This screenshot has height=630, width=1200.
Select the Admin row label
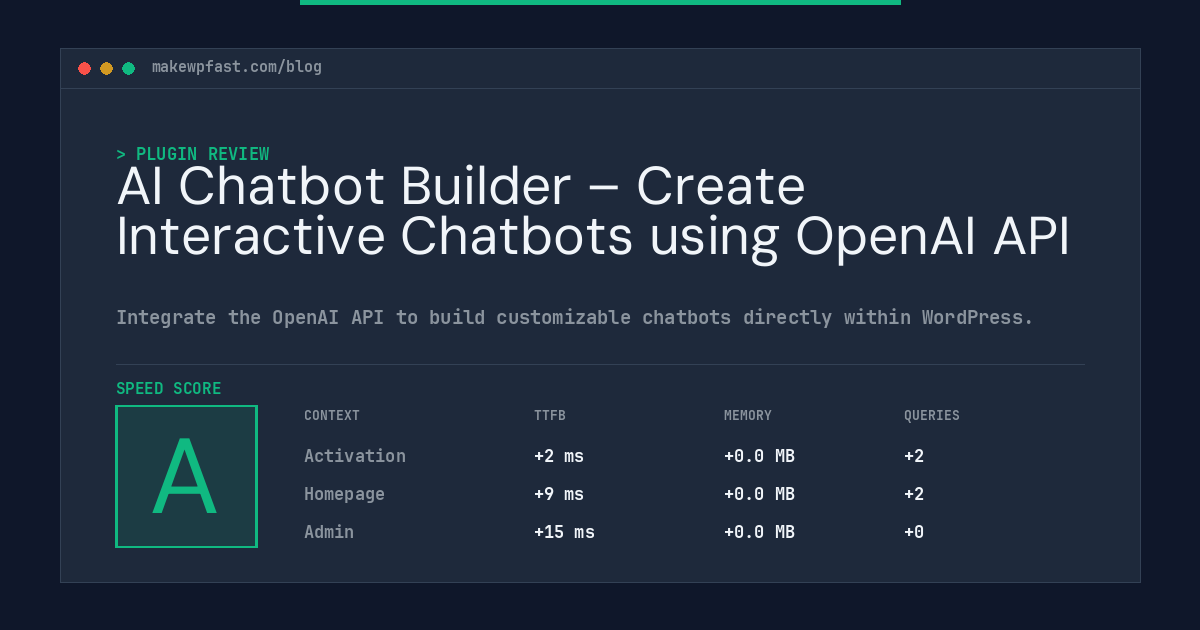click(x=329, y=532)
